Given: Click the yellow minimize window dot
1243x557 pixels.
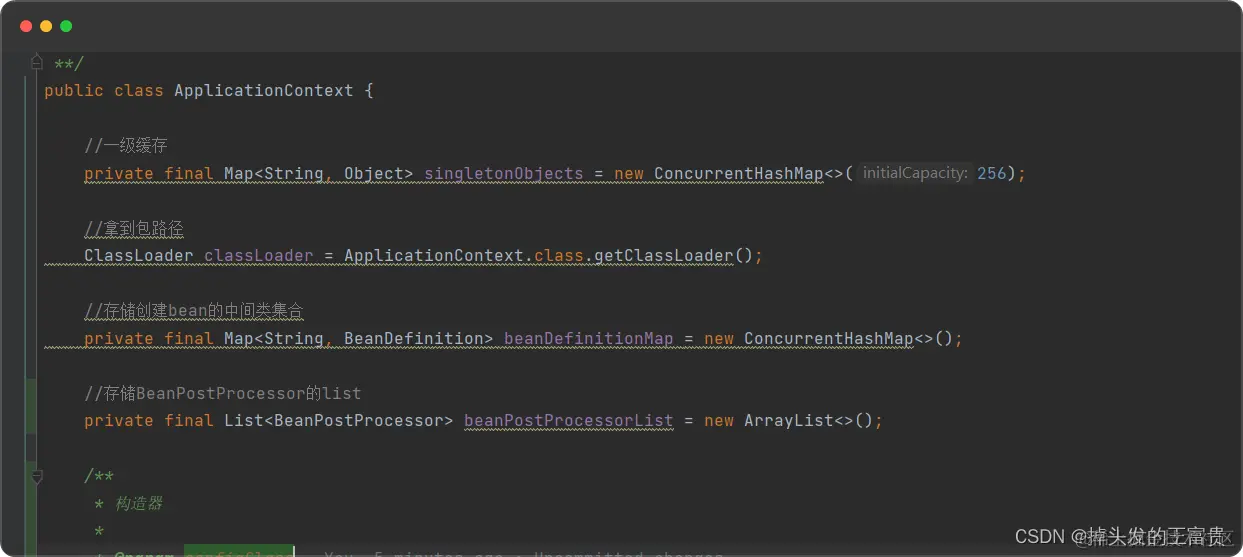Looking at the screenshot, I should coord(46,26).
